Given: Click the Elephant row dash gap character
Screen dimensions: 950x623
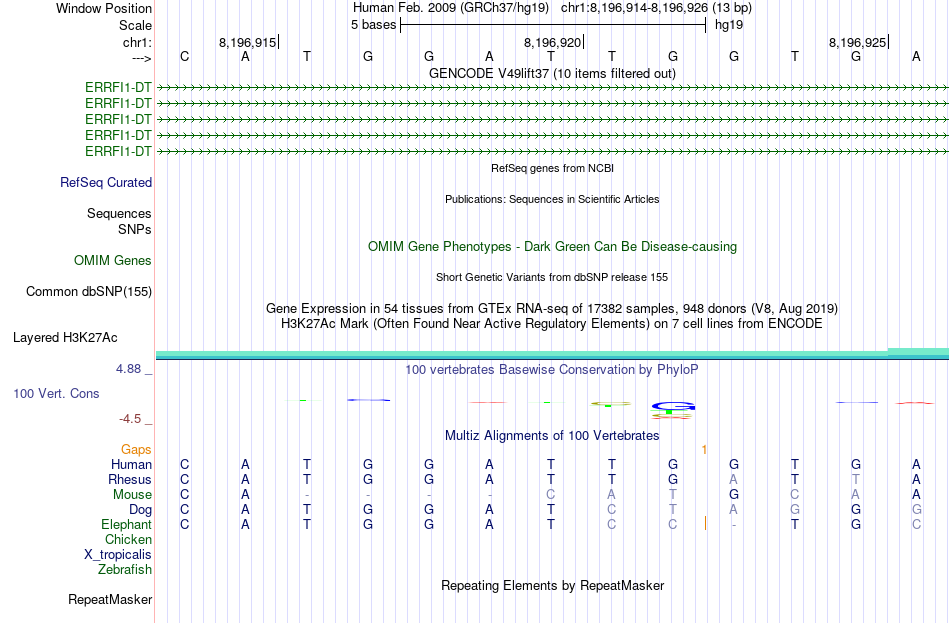Looking at the screenshot, I should point(734,525).
